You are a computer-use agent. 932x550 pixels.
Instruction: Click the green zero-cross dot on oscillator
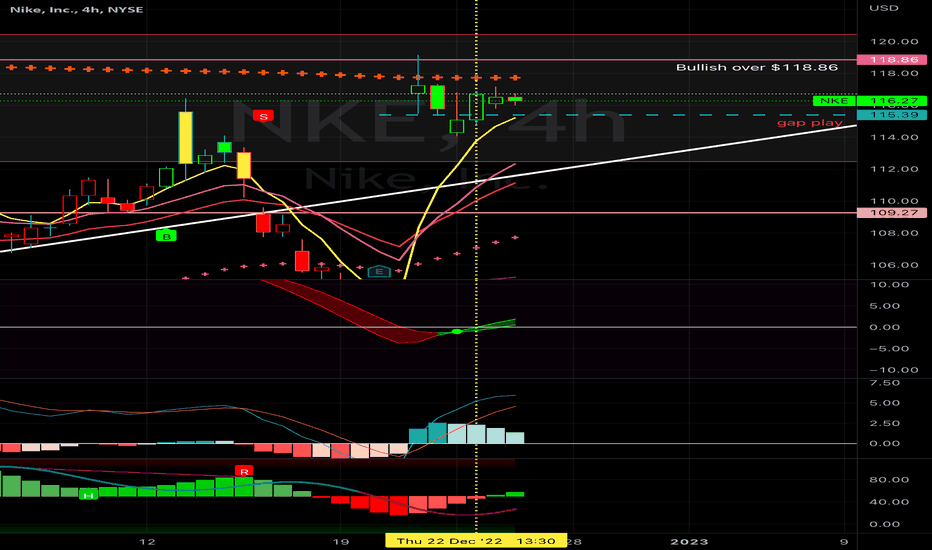(456, 331)
